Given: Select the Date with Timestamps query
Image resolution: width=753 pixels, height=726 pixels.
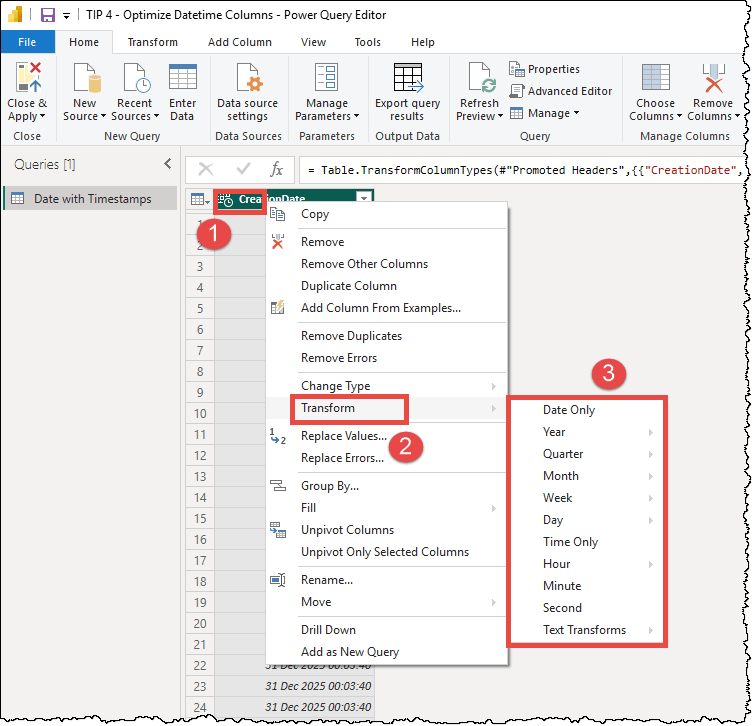Looking at the screenshot, I should [92, 199].
